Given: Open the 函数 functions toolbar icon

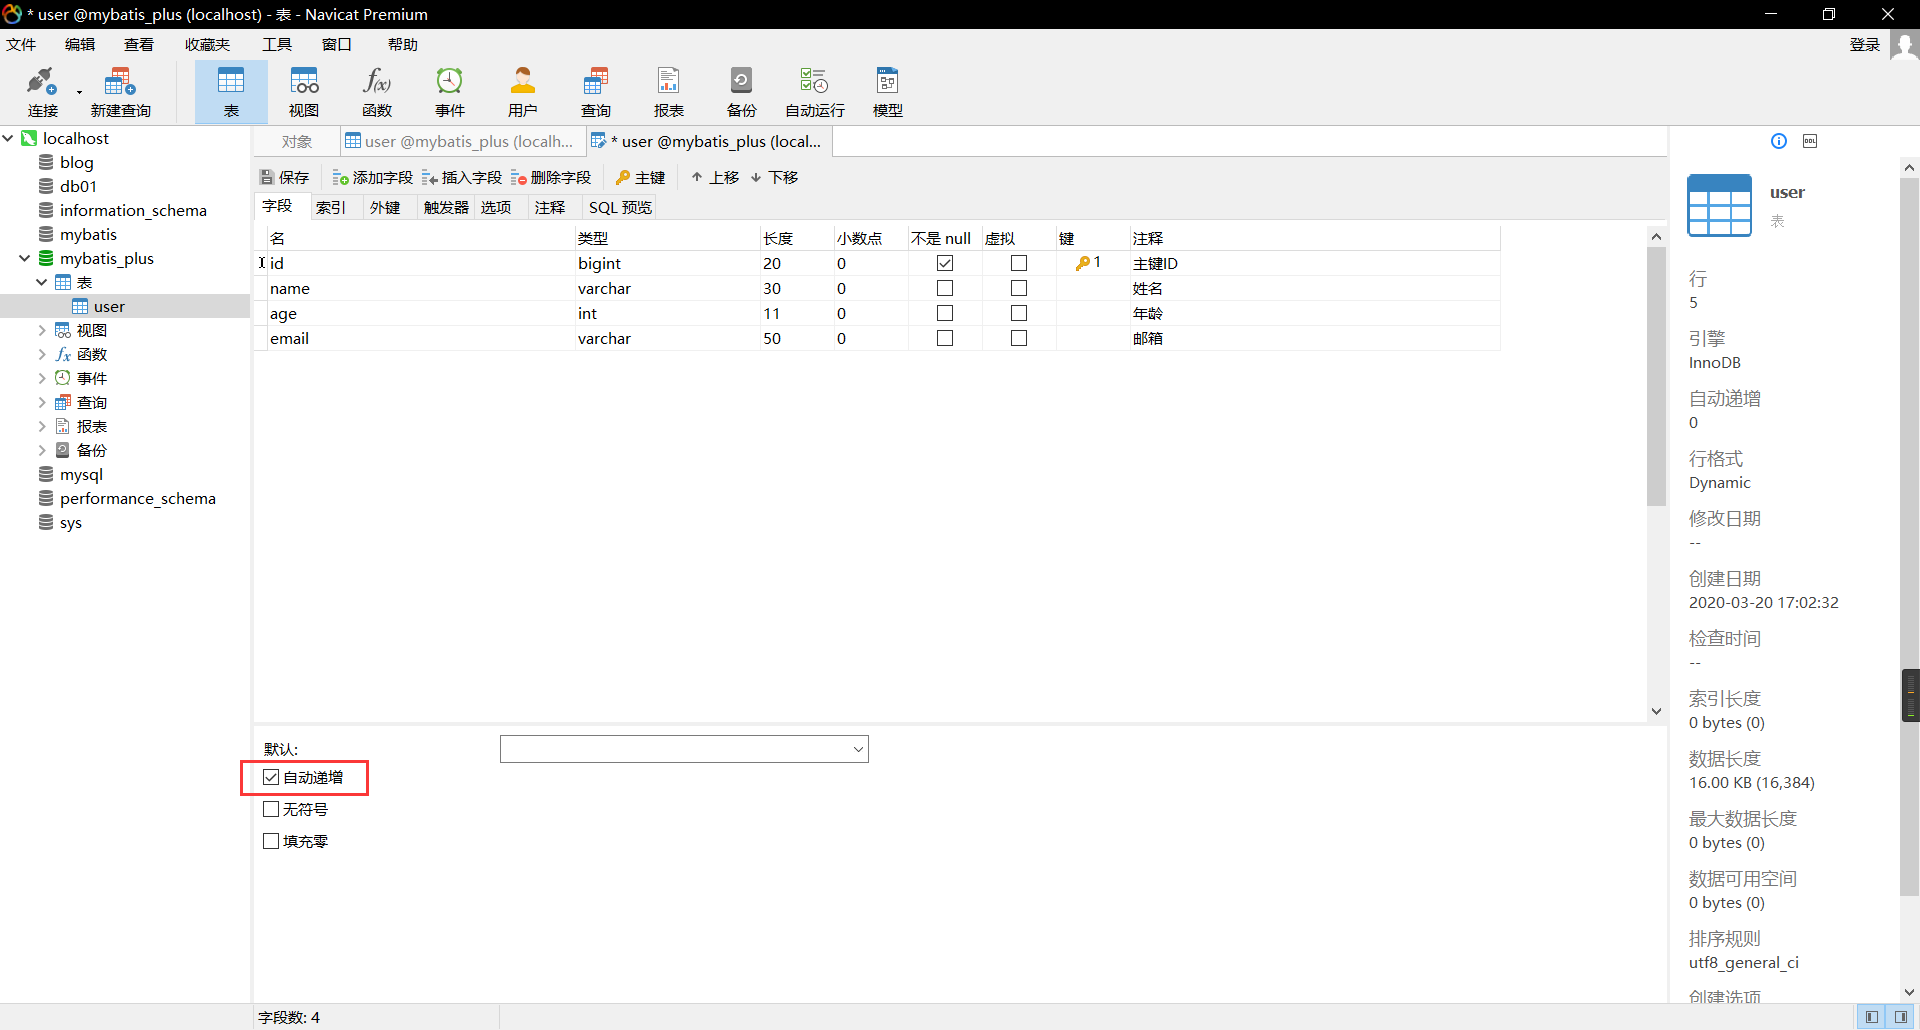Looking at the screenshot, I should click(x=377, y=92).
